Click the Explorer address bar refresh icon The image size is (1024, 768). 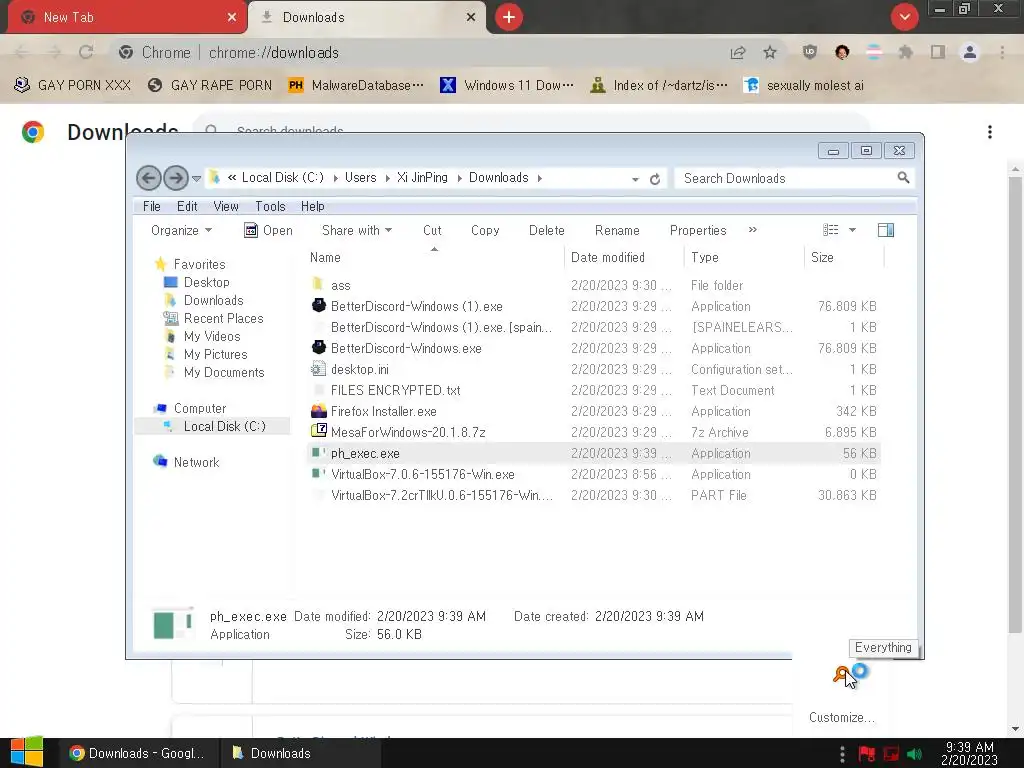pyautogui.click(x=654, y=179)
